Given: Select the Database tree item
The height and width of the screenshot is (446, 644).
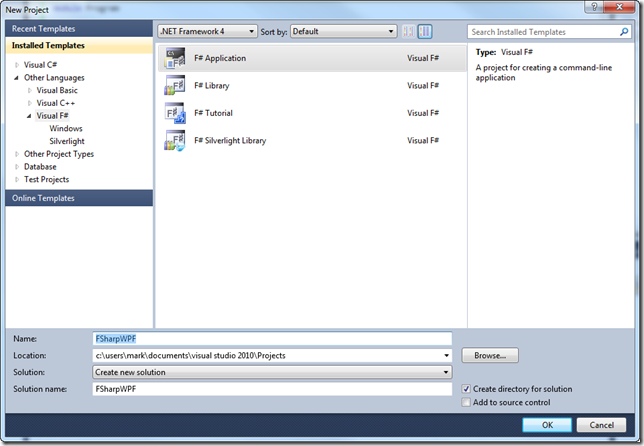Looking at the screenshot, I should point(40,167).
